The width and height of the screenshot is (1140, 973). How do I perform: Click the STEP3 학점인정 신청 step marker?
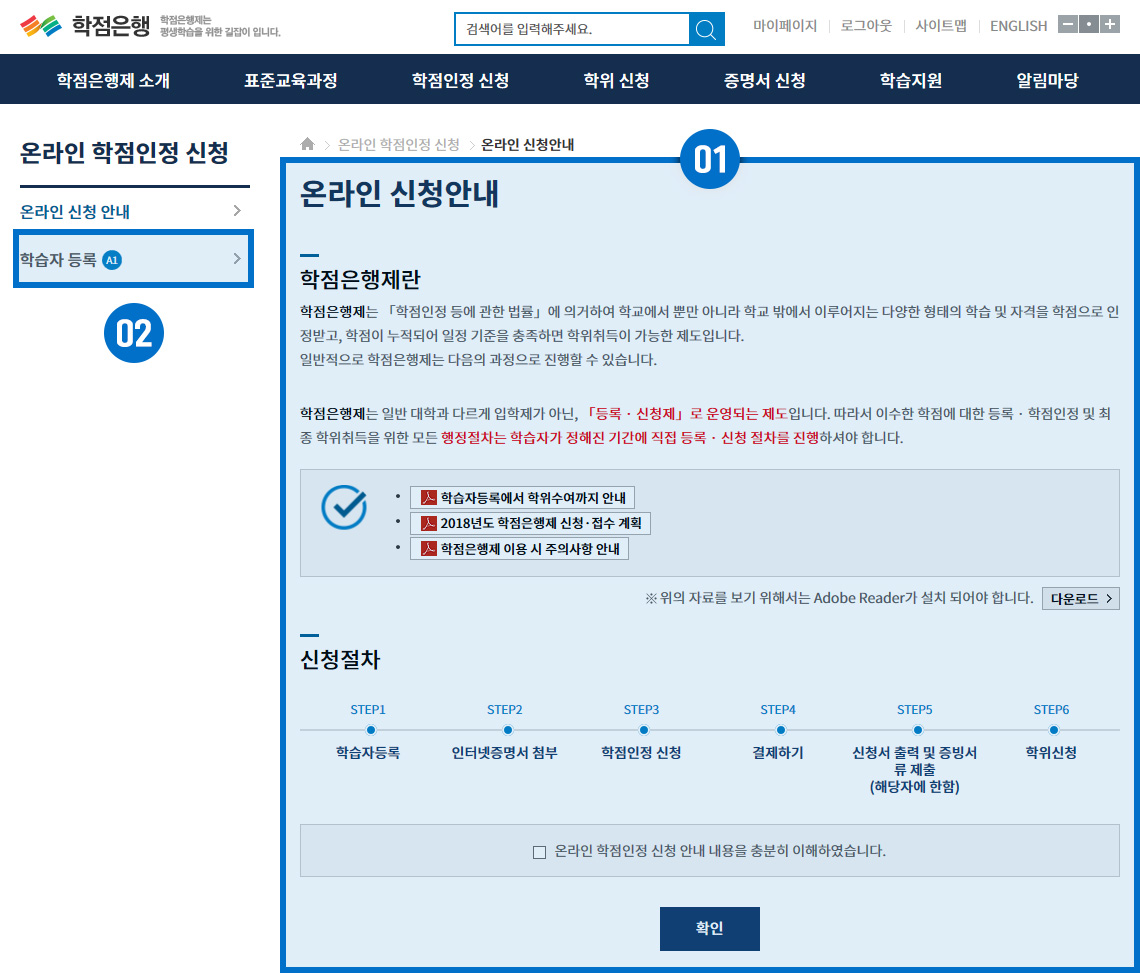643,730
